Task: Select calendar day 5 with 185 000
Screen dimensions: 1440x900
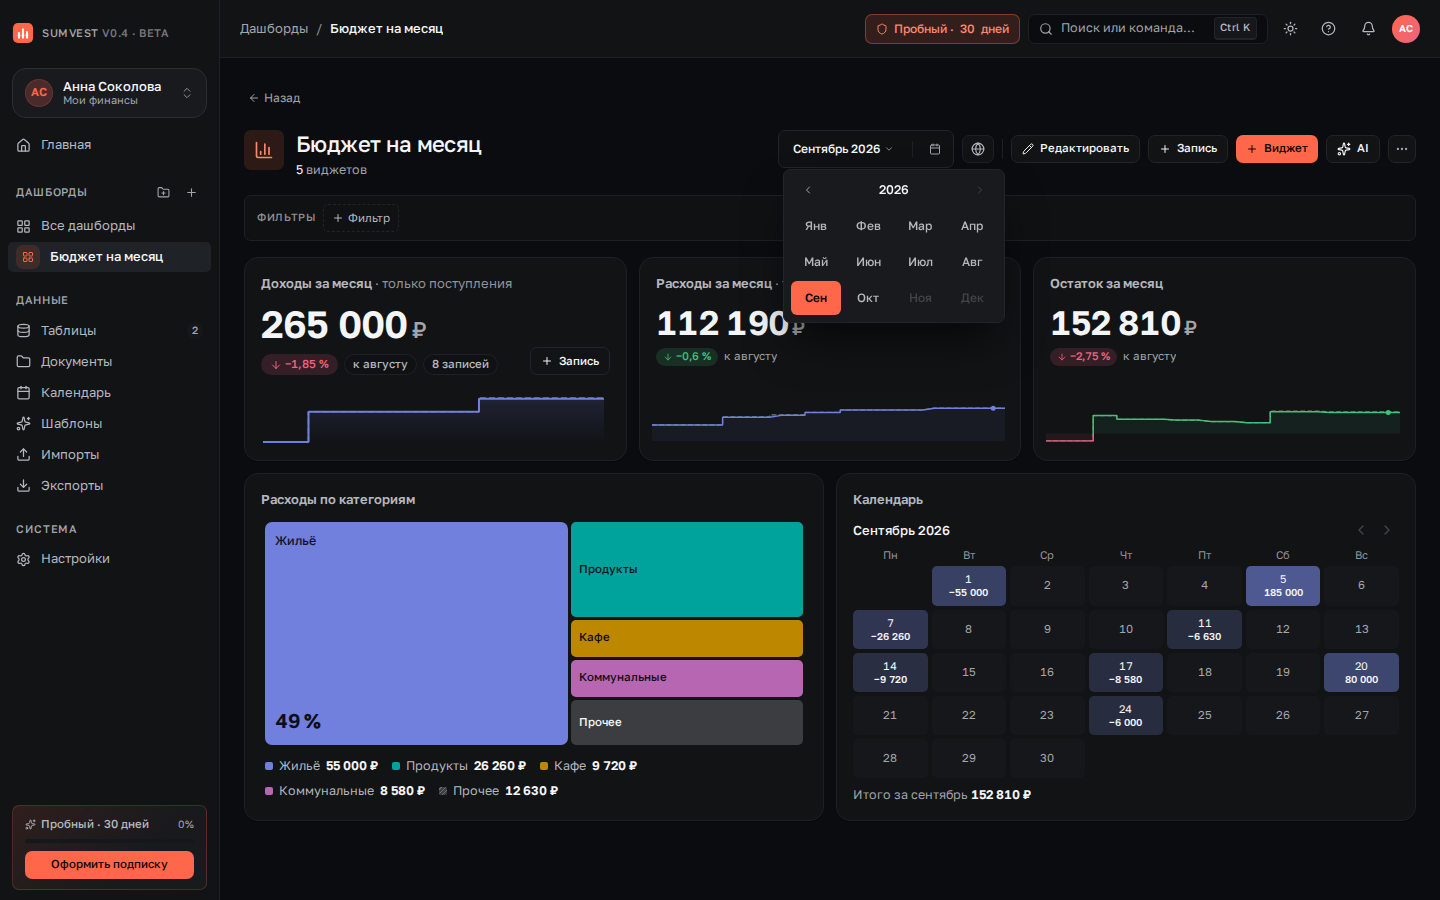Action: click(1283, 586)
